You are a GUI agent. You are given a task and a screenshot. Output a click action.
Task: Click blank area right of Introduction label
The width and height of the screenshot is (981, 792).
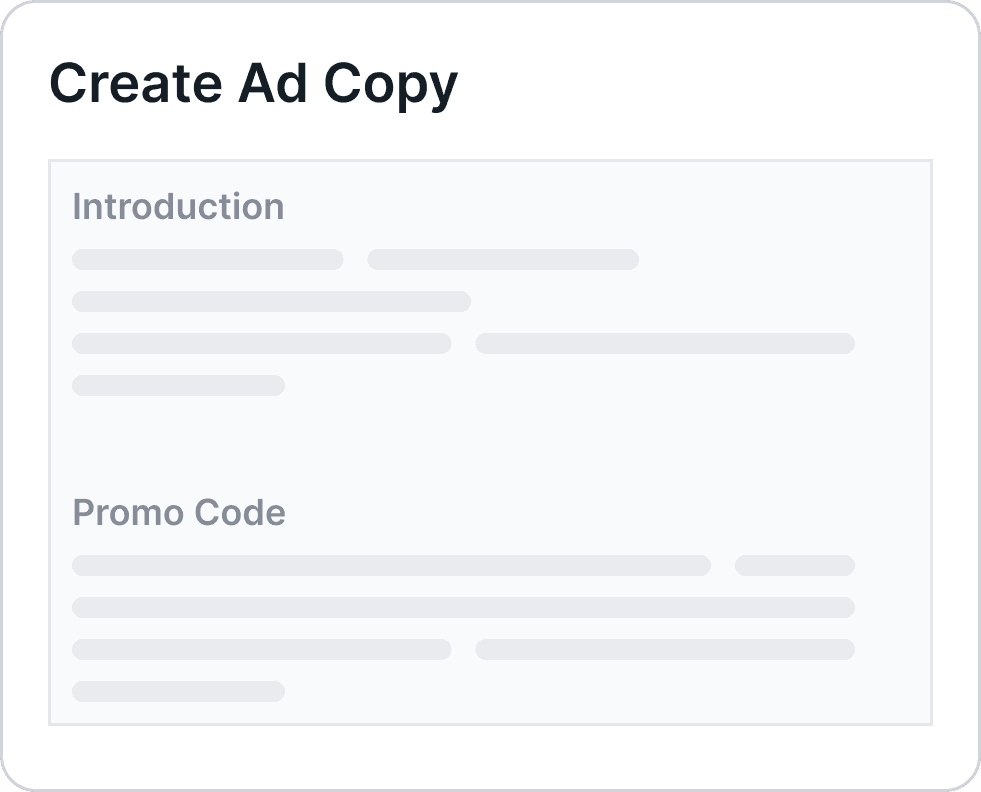click(x=607, y=206)
